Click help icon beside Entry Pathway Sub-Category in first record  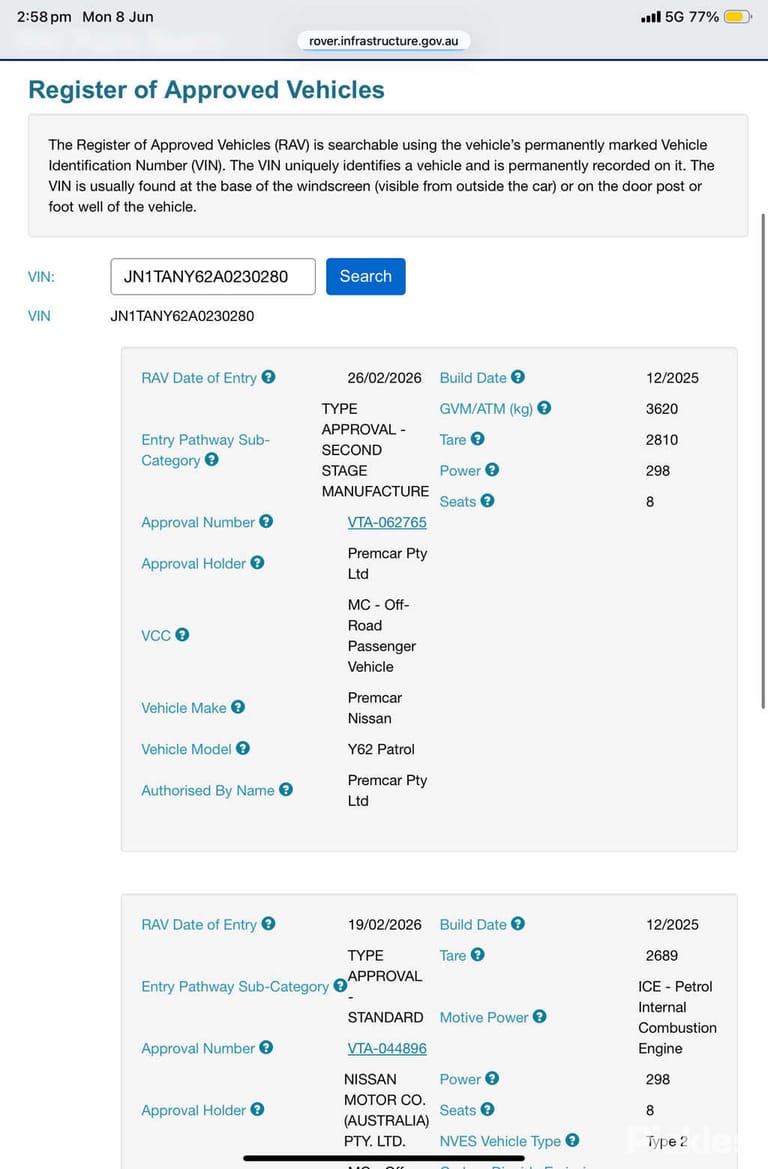tap(212, 459)
